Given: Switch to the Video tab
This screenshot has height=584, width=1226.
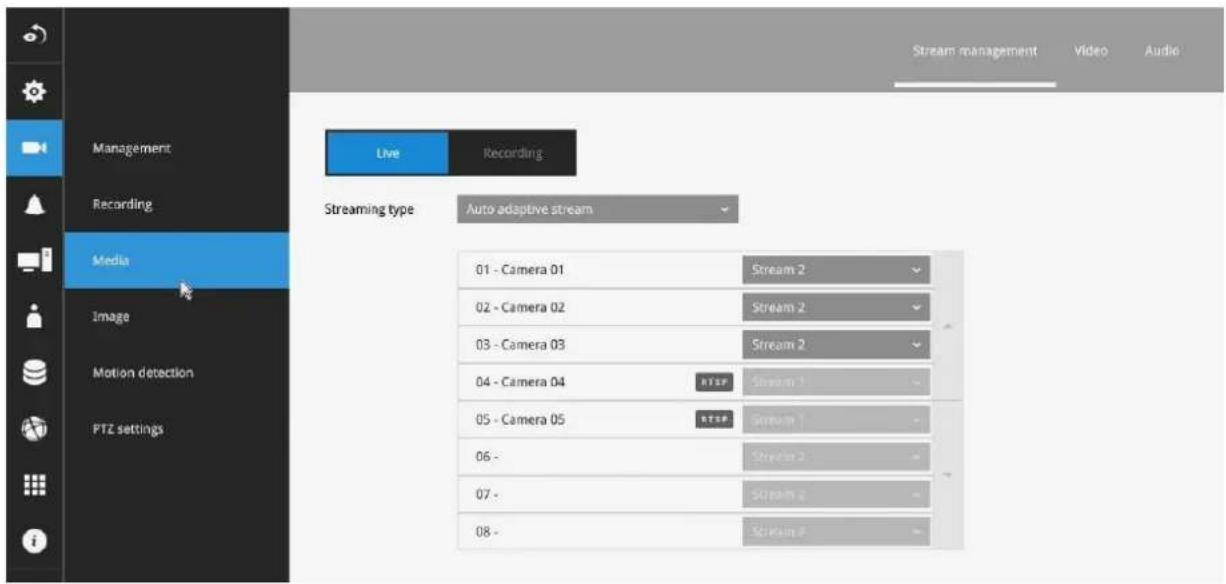Looking at the screenshot, I should 1091,51.
